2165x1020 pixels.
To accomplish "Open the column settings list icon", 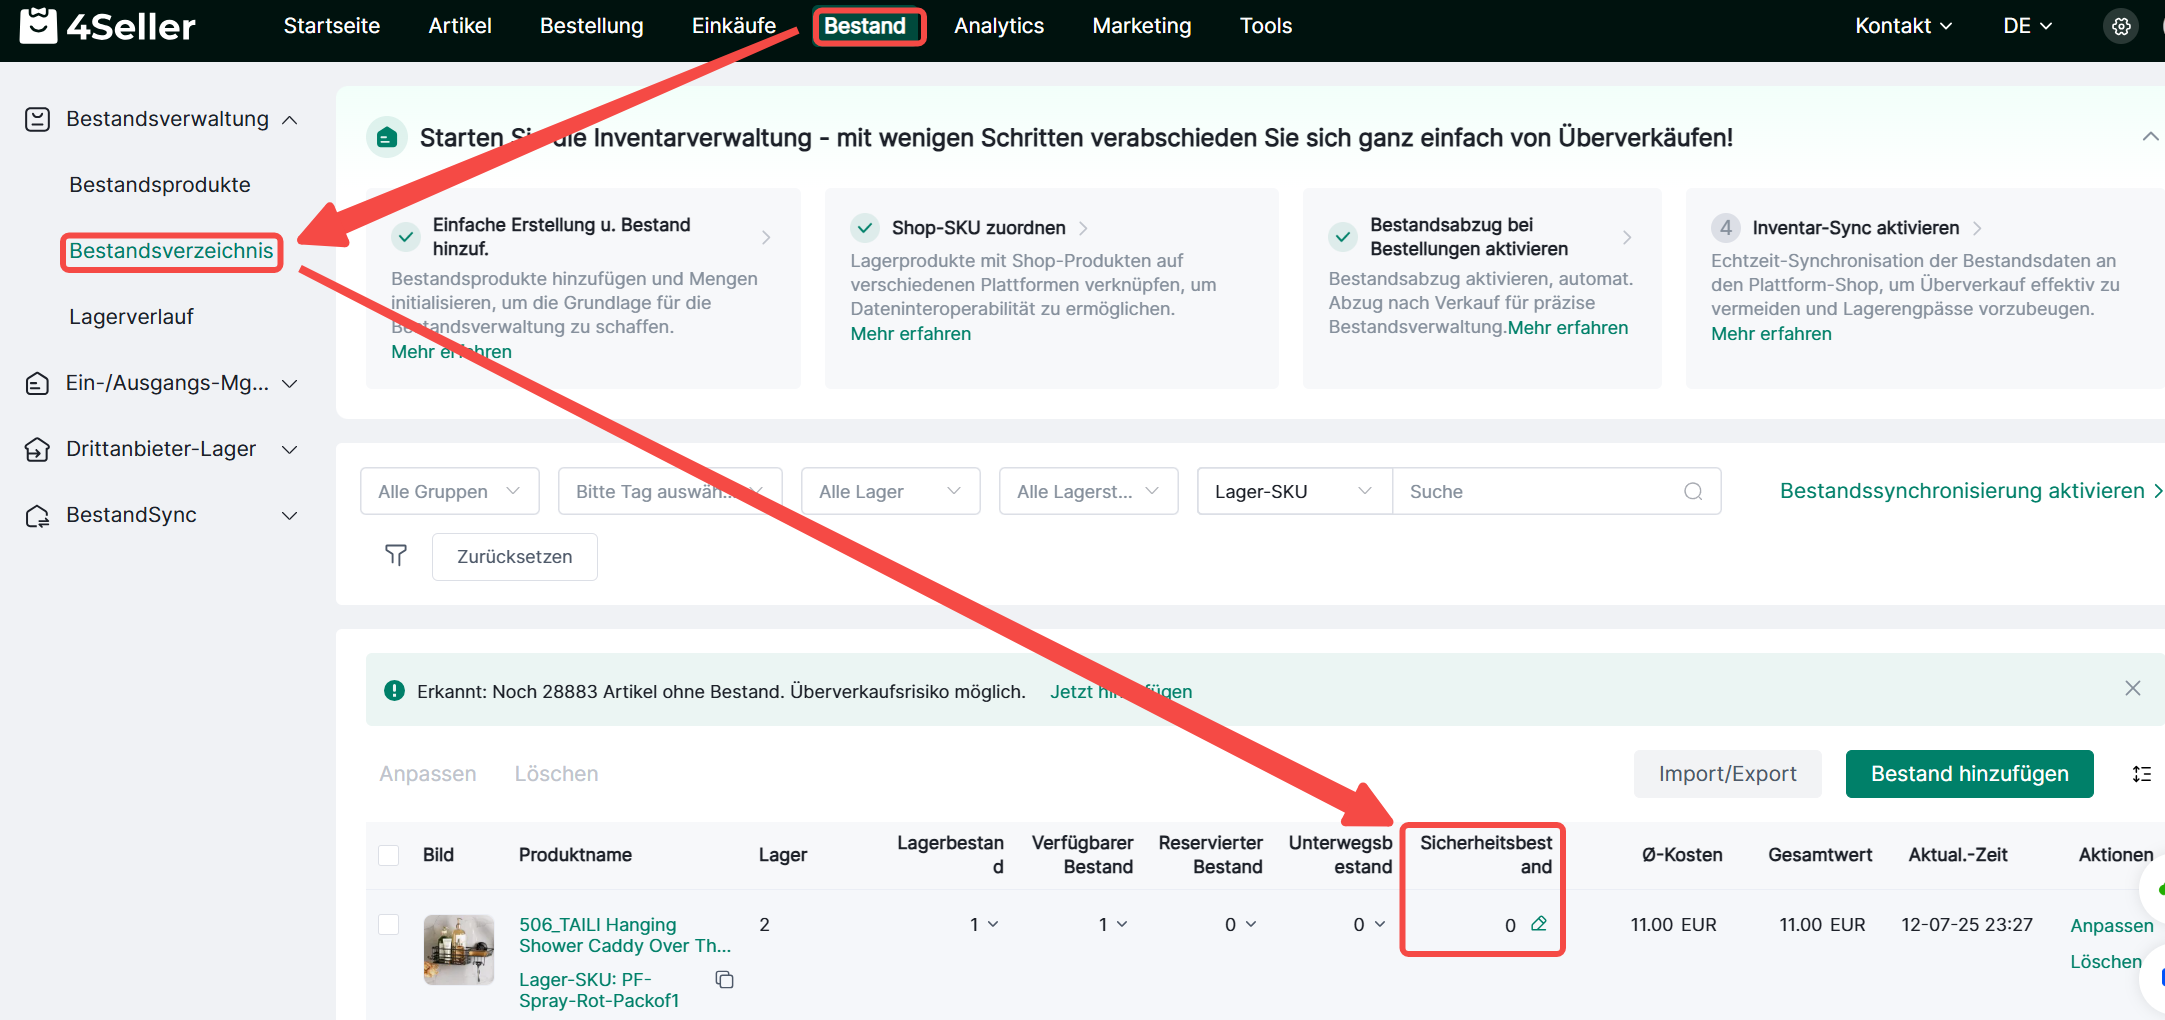I will coord(2142,774).
